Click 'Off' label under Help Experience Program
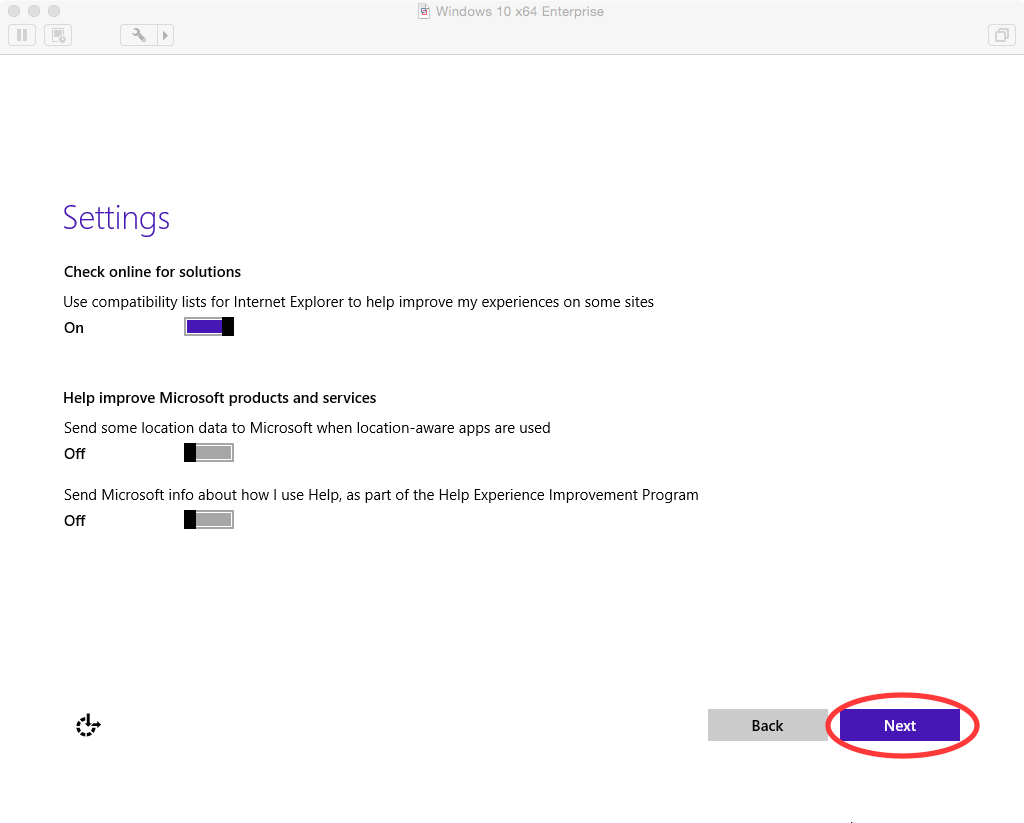 [74, 521]
